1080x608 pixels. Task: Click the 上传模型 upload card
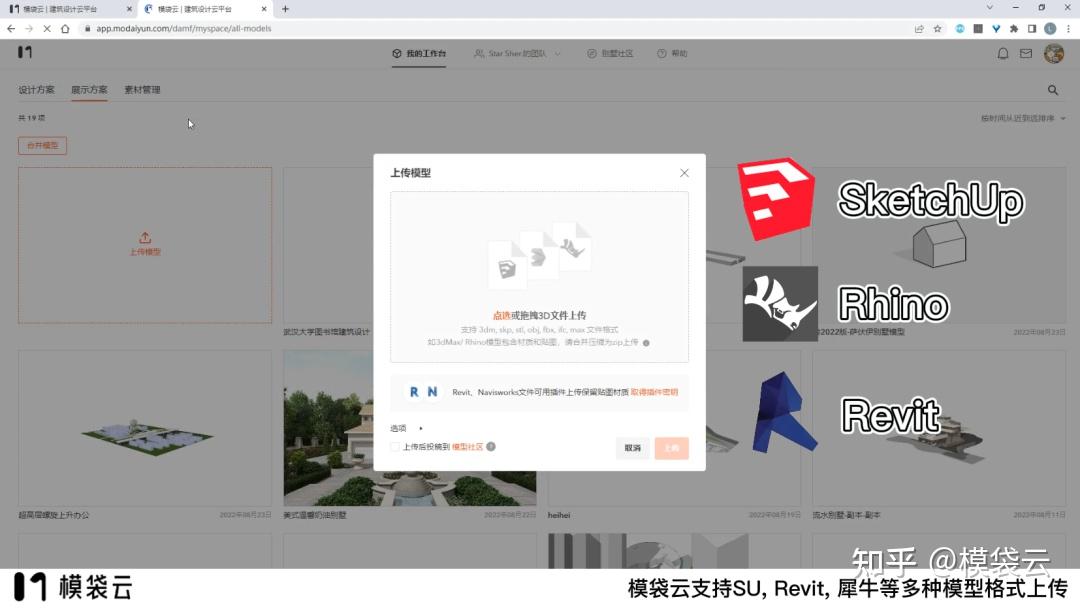[x=145, y=245]
